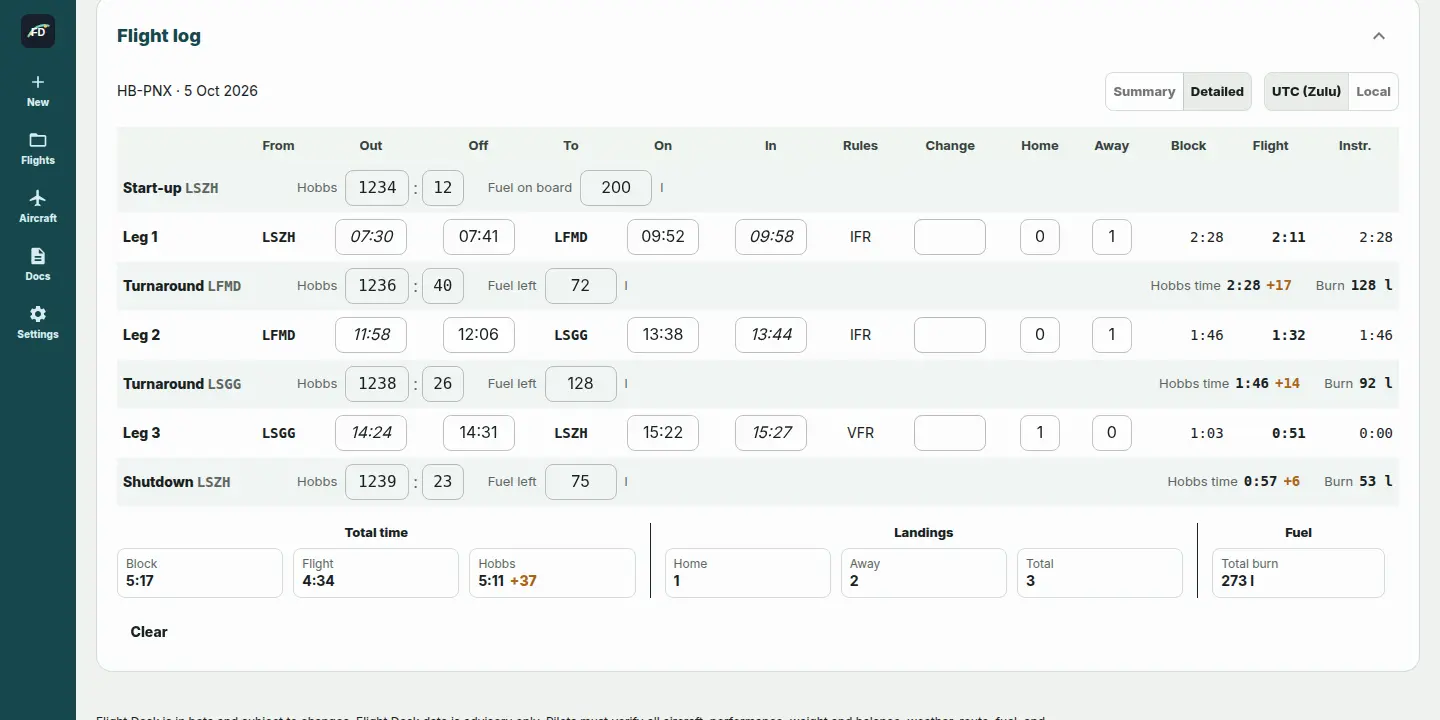Click the Total burn 273 l value
Viewport: 1440px width, 720px height.
click(1238, 580)
